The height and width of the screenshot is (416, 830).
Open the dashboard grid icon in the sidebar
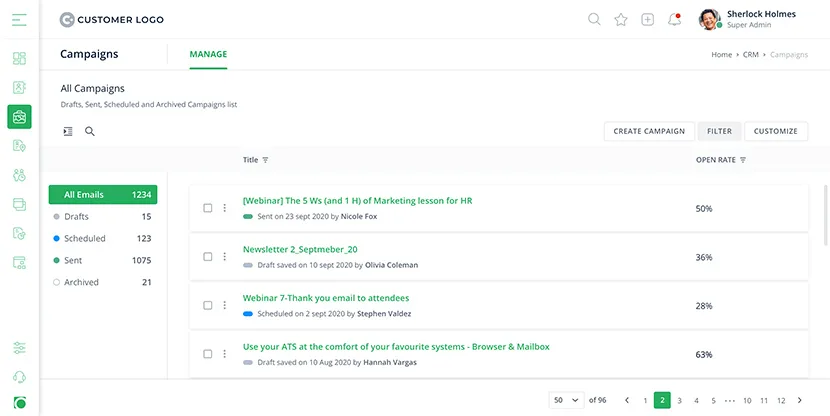19,58
